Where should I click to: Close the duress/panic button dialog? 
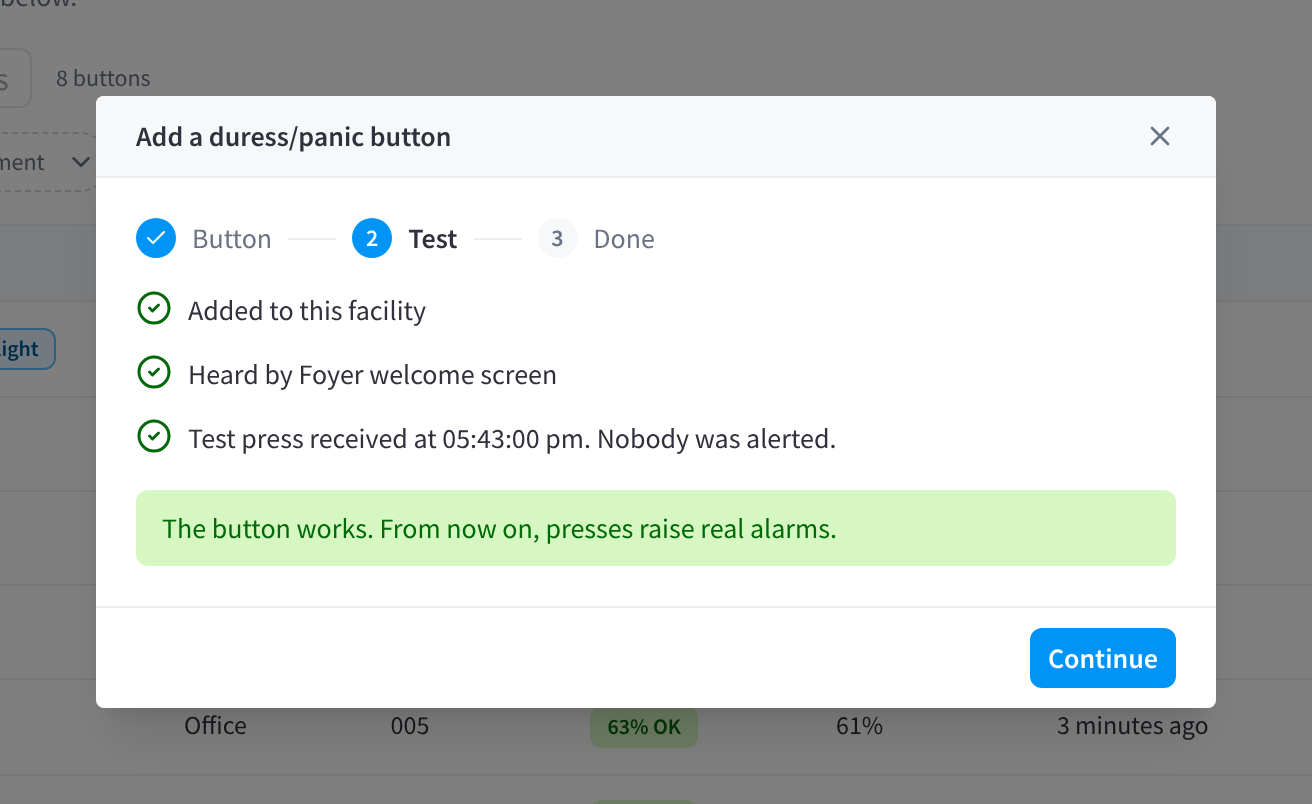1160,136
